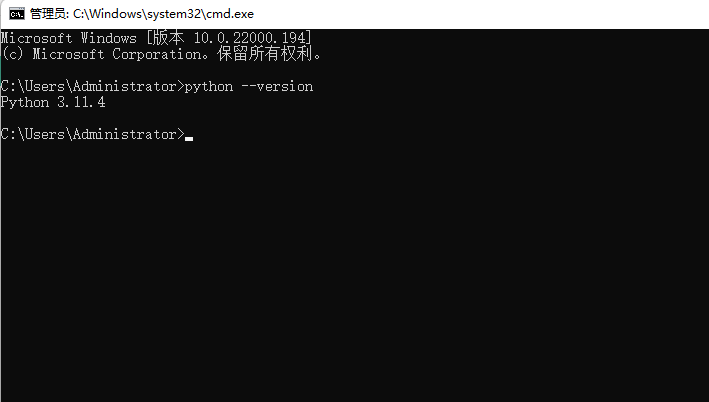Click the word python in the typed command
The image size is (709, 402).
pos(209,87)
